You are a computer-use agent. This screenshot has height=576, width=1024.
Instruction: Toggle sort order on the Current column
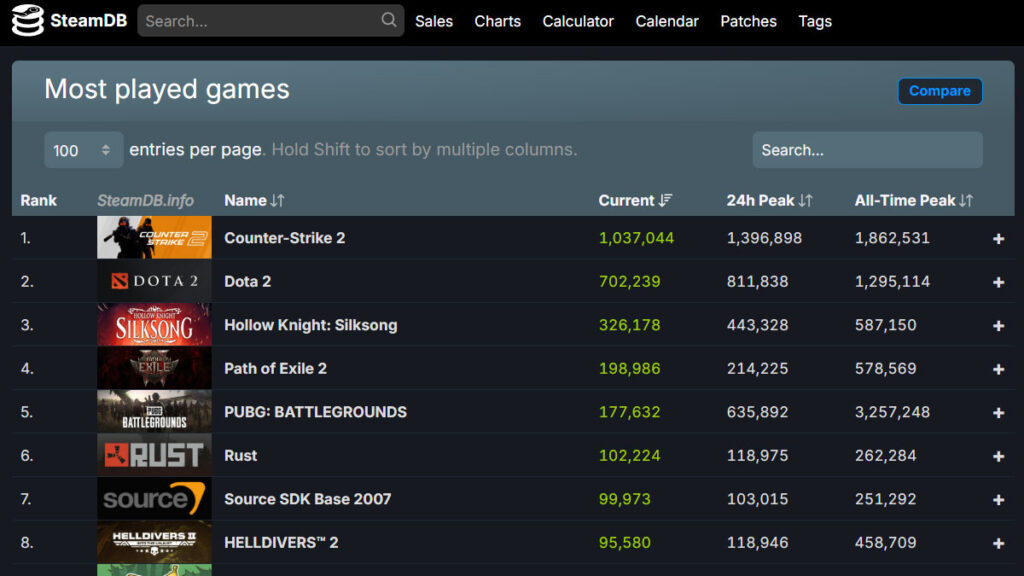click(x=634, y=200)
